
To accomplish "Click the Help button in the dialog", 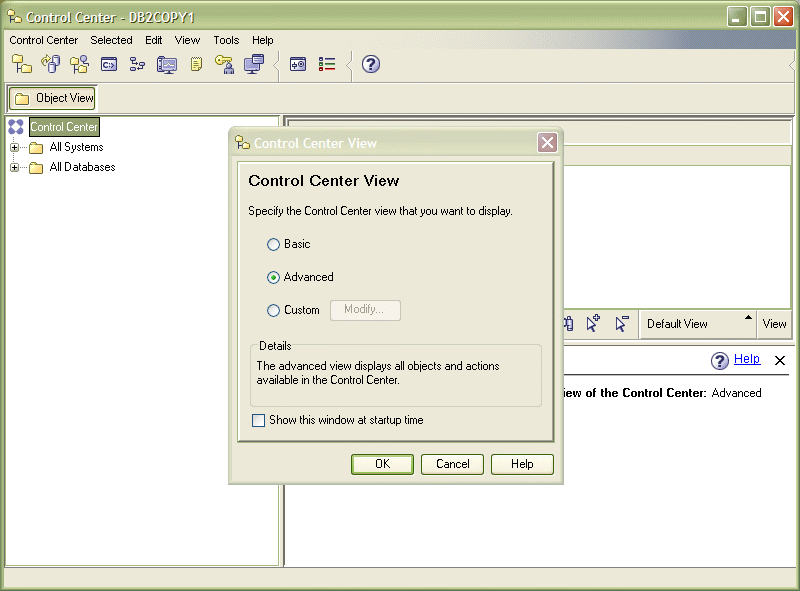I will 522,464.
